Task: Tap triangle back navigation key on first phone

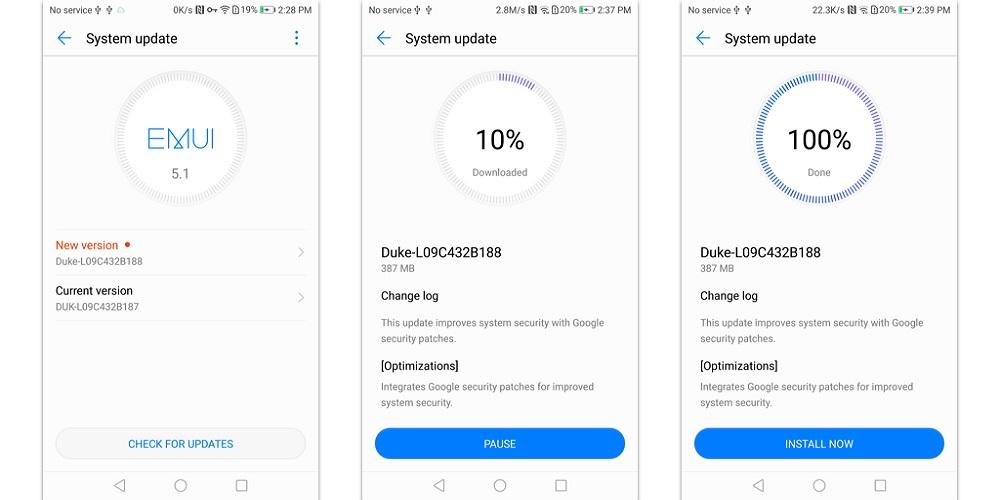Action: (119, 485)
